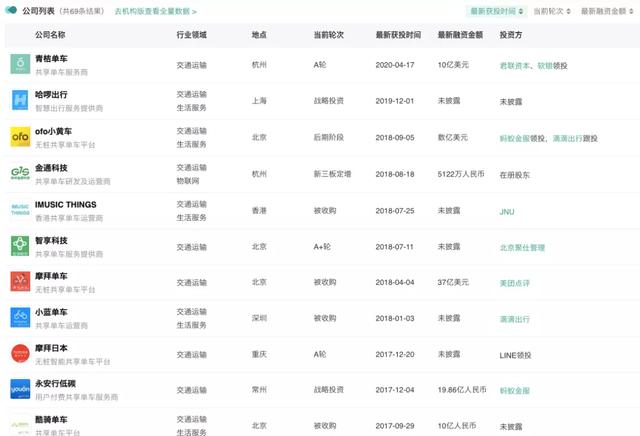
Task: Click the round red 摩拜日本 logo
Action: coord(20,354)
